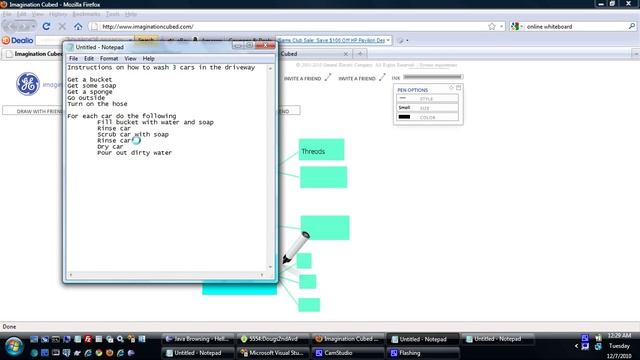The image size is (640, 360).
Task: Click second Invite a Friend link
Action: point(357,78)
